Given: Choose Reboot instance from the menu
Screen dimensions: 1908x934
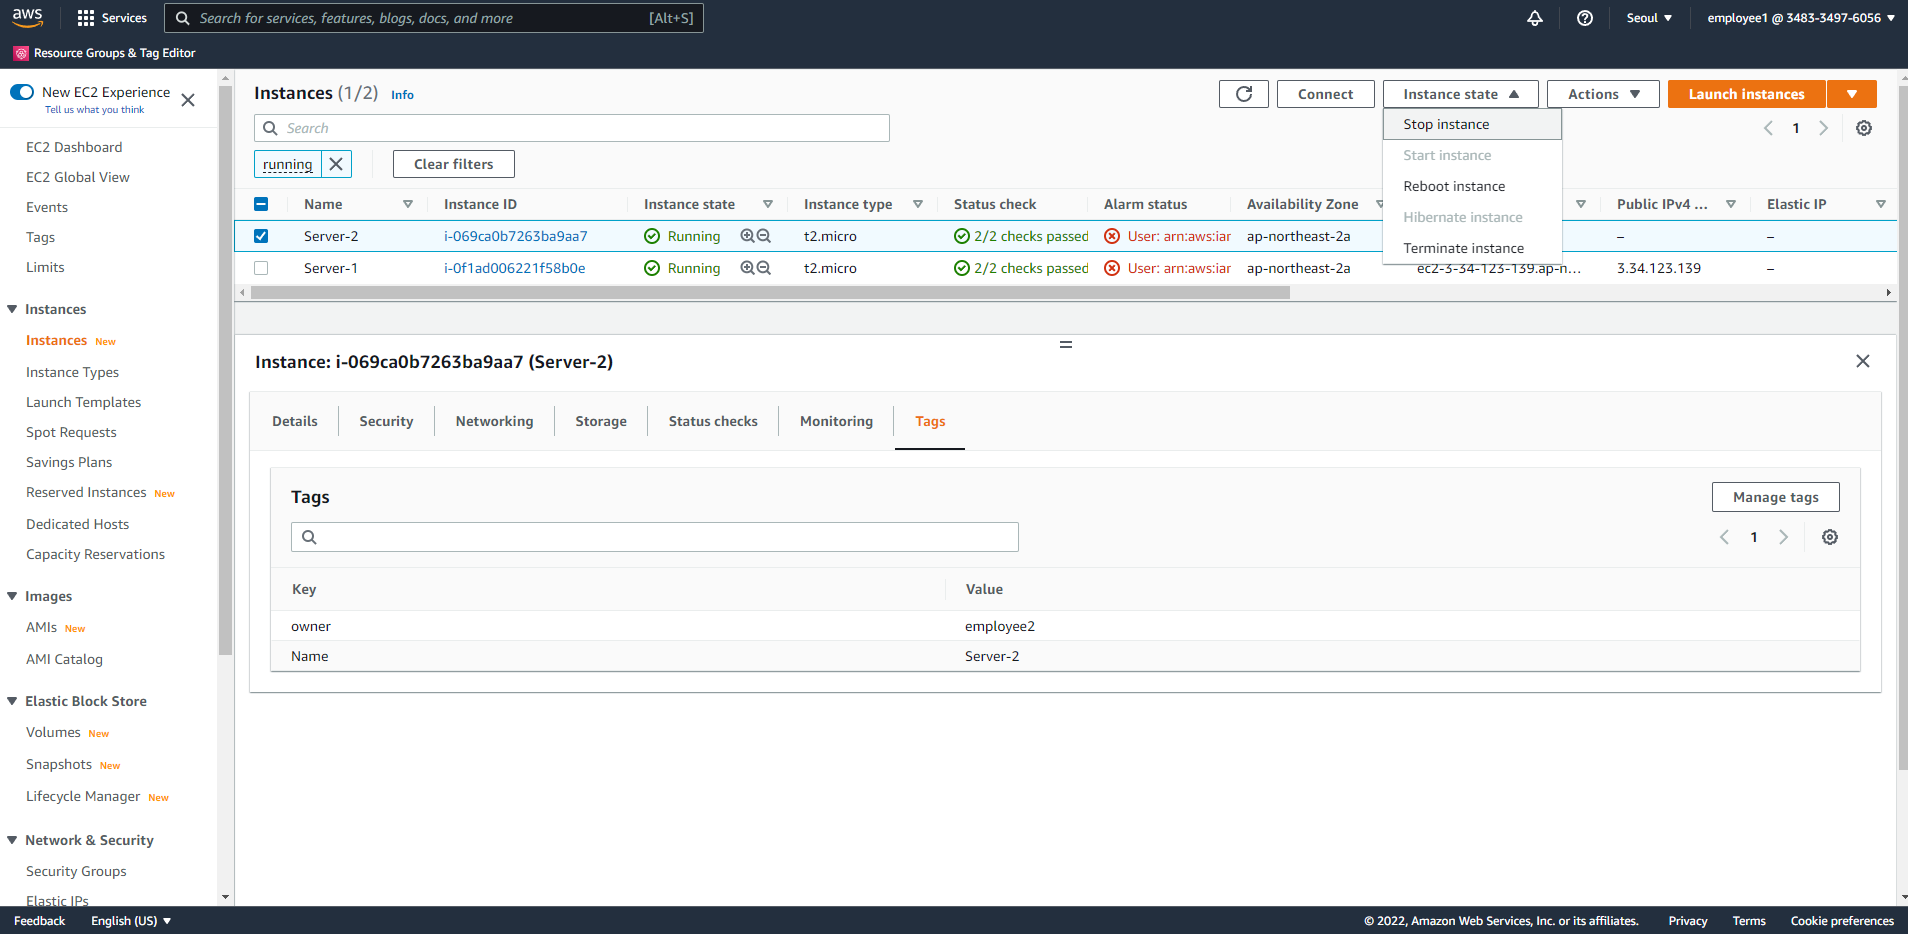Looking at the screenshot, I should (1472, 186).
